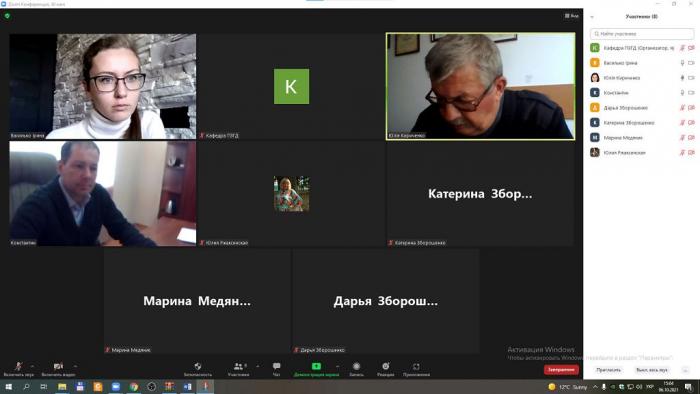Select the woman with glasses video tile
This screenshot has height=394, width=700.
tap(103, 87)
